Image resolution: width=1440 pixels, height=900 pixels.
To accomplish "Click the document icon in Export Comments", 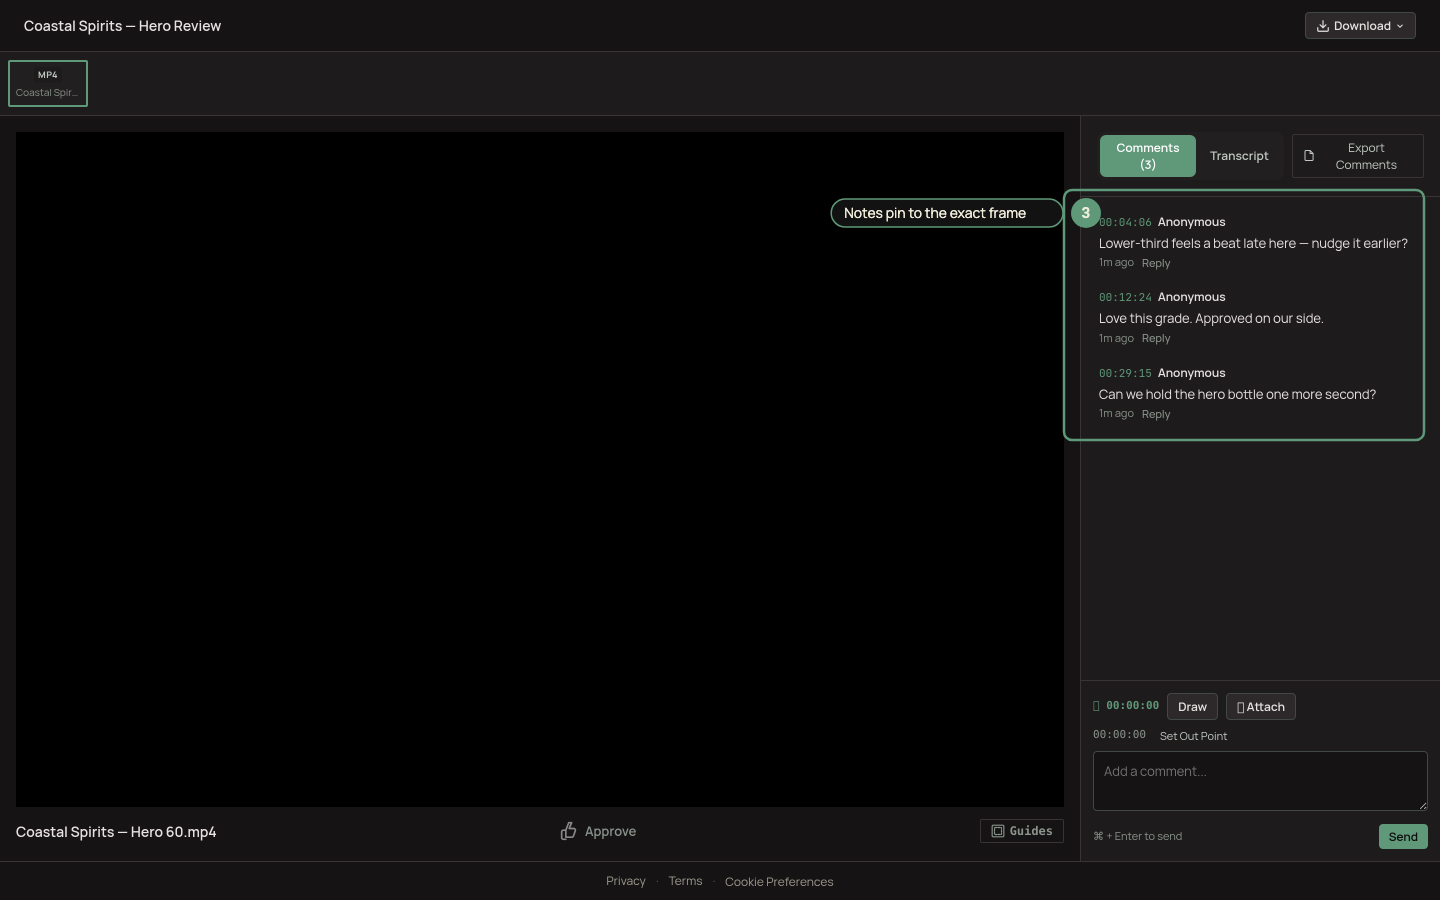I will click(1309, 156).
